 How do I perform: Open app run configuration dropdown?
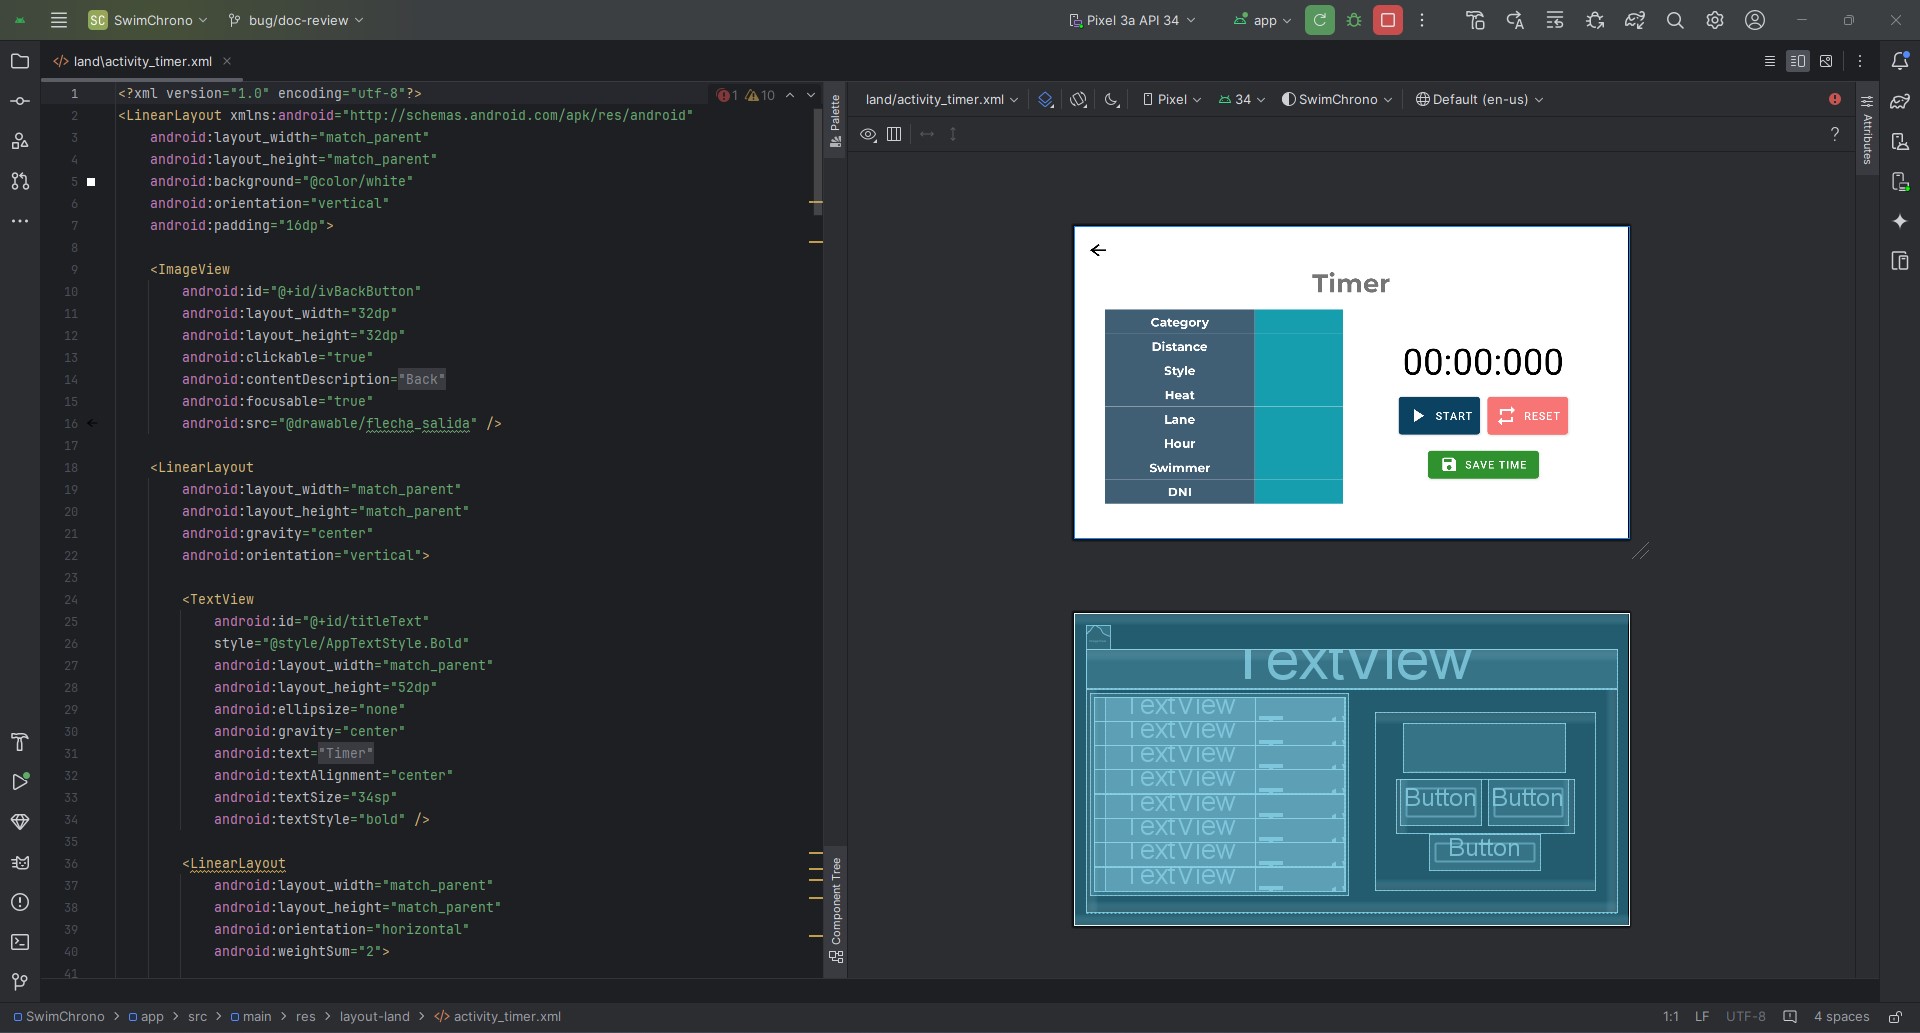click(1262, 20)
